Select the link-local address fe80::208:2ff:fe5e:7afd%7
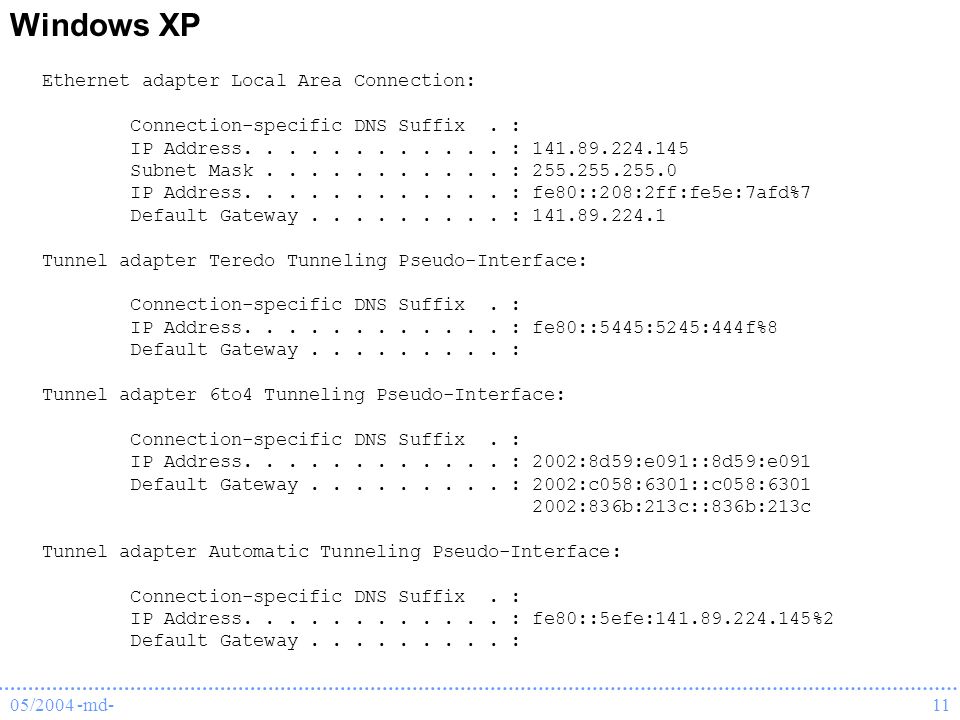 671,193
